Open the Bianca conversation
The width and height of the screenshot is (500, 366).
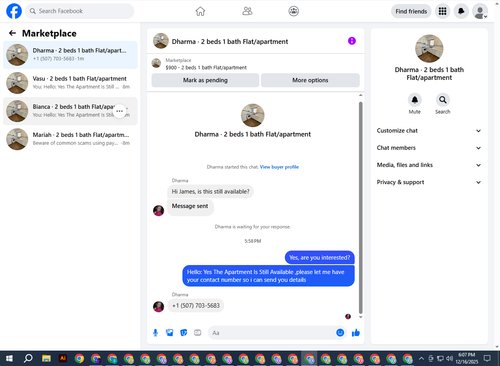pyautogui.click(x=70, y=111)
